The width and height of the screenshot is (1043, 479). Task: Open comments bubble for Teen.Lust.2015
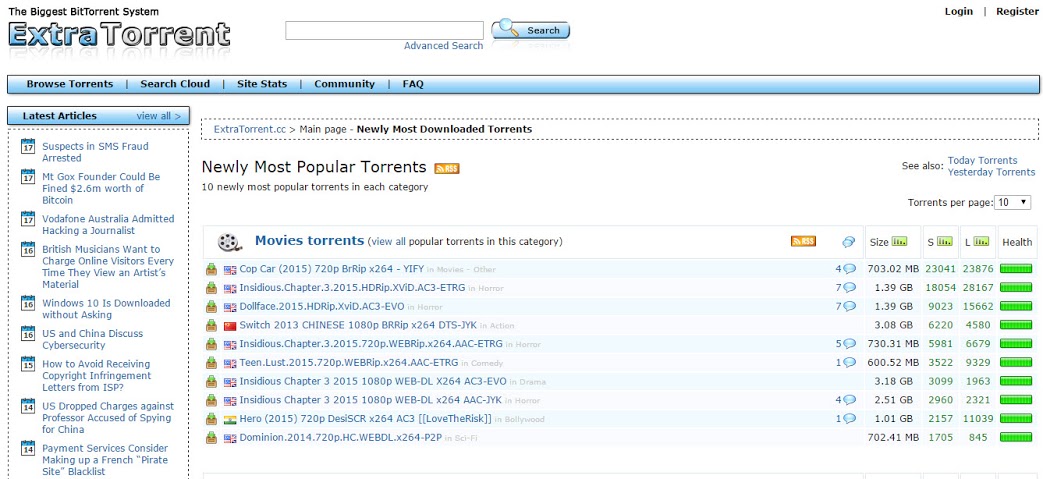point(849,363)
